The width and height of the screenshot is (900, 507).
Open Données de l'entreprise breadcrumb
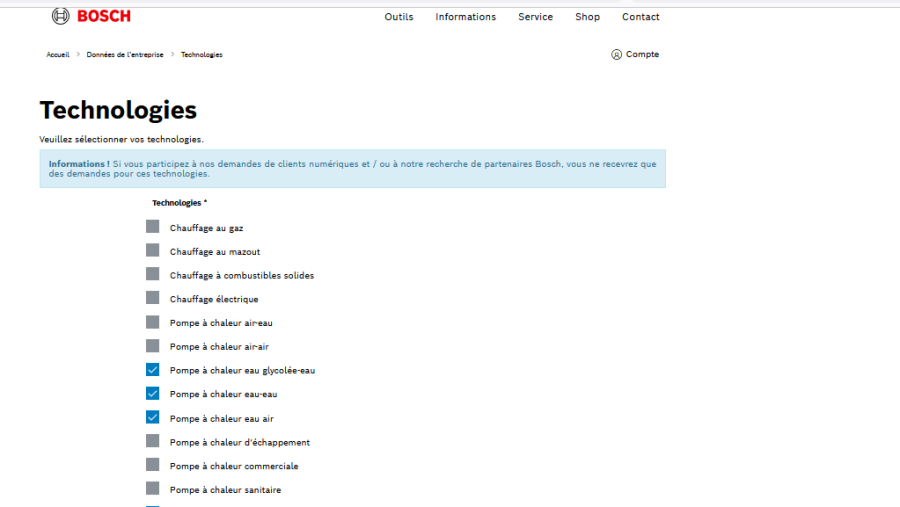click(x=125, y=55)
